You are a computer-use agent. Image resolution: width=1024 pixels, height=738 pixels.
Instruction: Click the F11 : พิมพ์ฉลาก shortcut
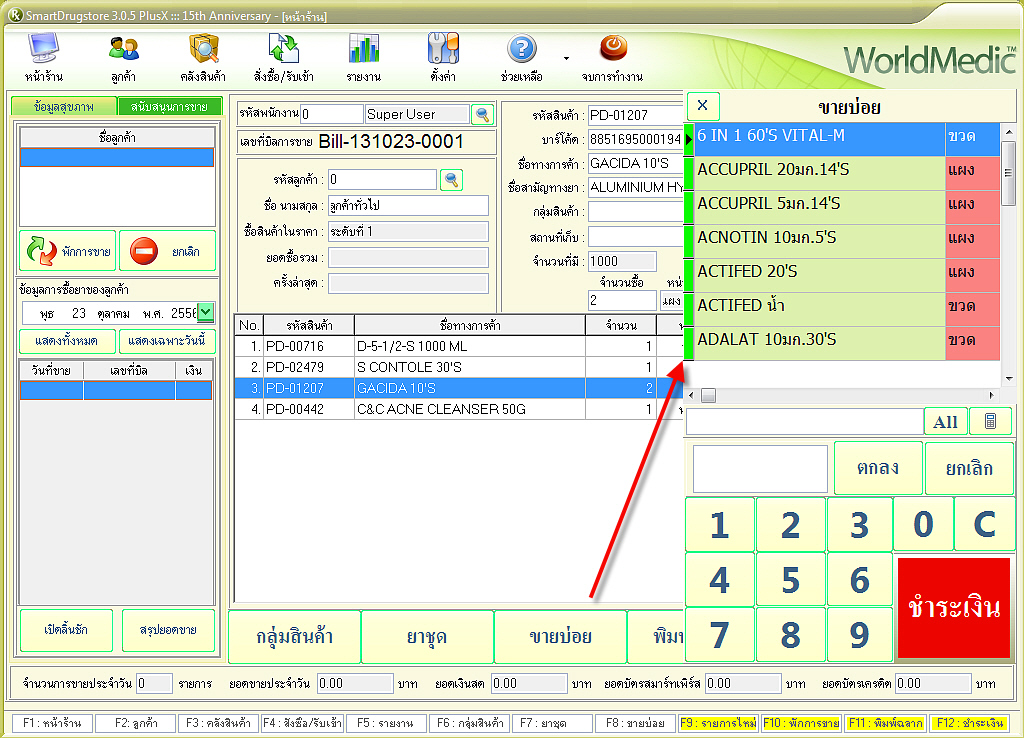[x=885, y=723]
